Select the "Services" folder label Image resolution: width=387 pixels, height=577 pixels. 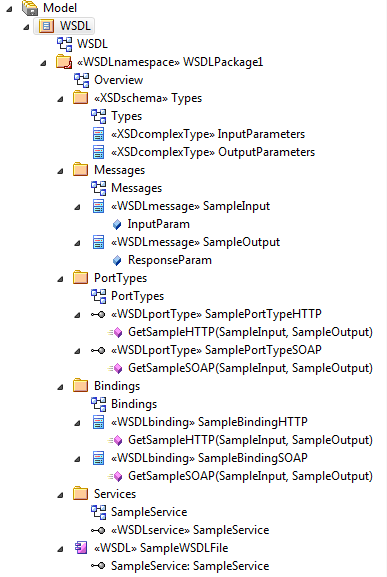(115, 494)
